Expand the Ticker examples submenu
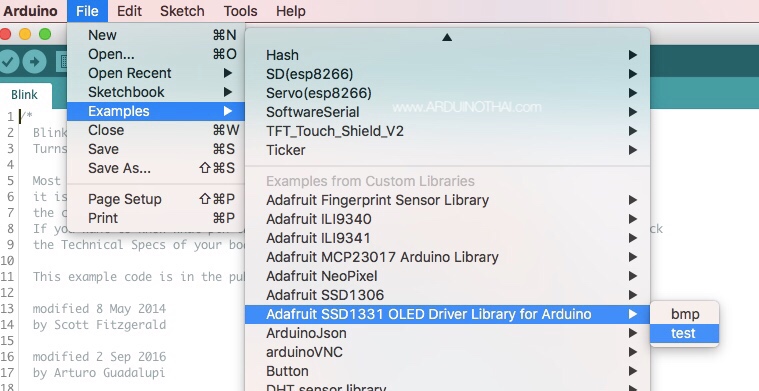Screen dimensions: 759x391 click(x=448, y=150)
